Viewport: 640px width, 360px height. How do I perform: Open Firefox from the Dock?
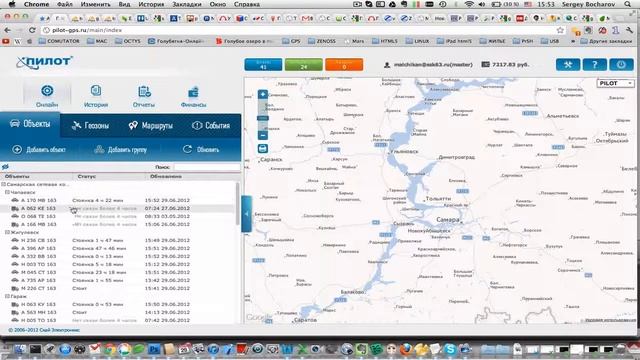point(406,349)
